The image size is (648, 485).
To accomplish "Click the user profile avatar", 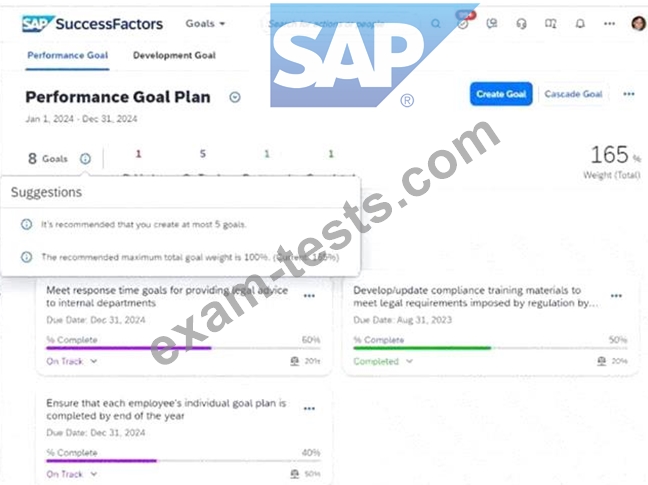I will pyautogui.click(x=638, y=24).
